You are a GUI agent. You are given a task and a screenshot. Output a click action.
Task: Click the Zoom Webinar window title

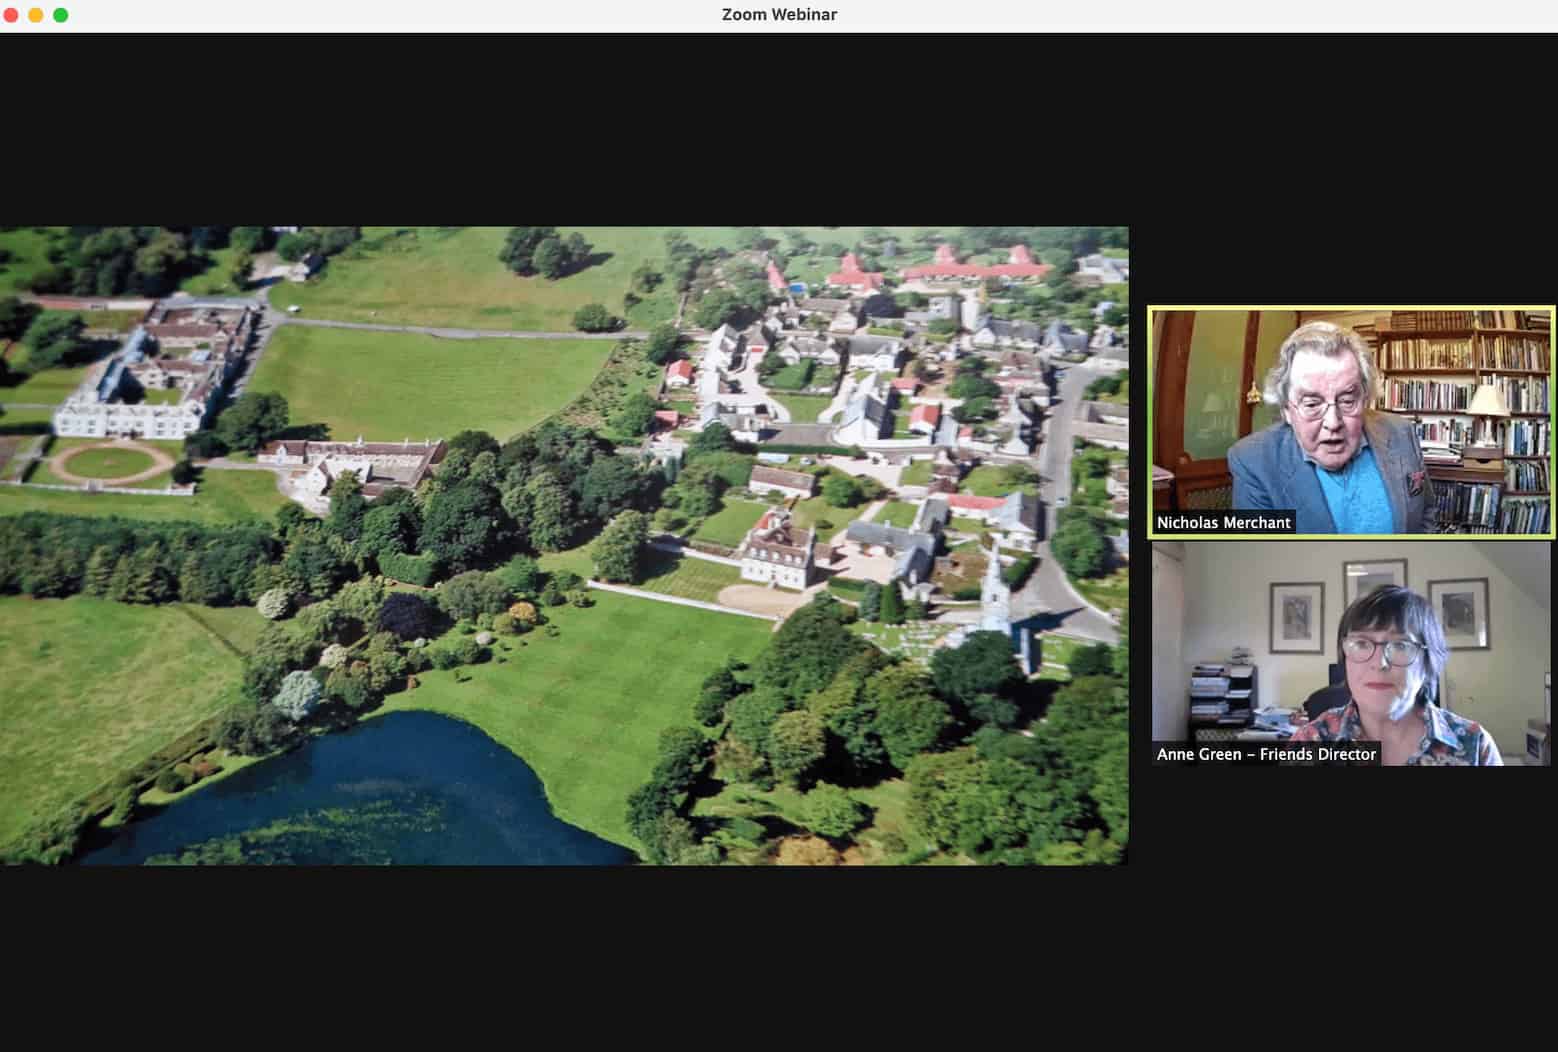[x=779, y=15]
